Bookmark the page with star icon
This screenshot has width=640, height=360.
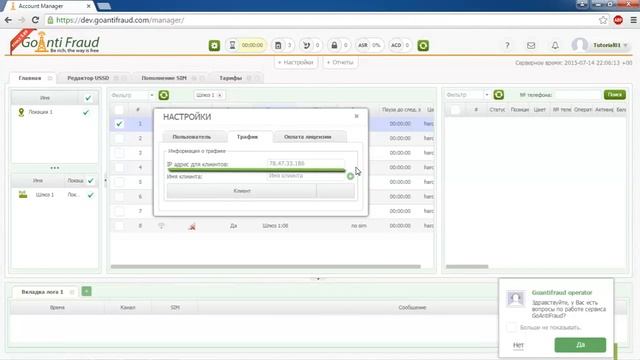pyautogui.click(x=603, y=20)
